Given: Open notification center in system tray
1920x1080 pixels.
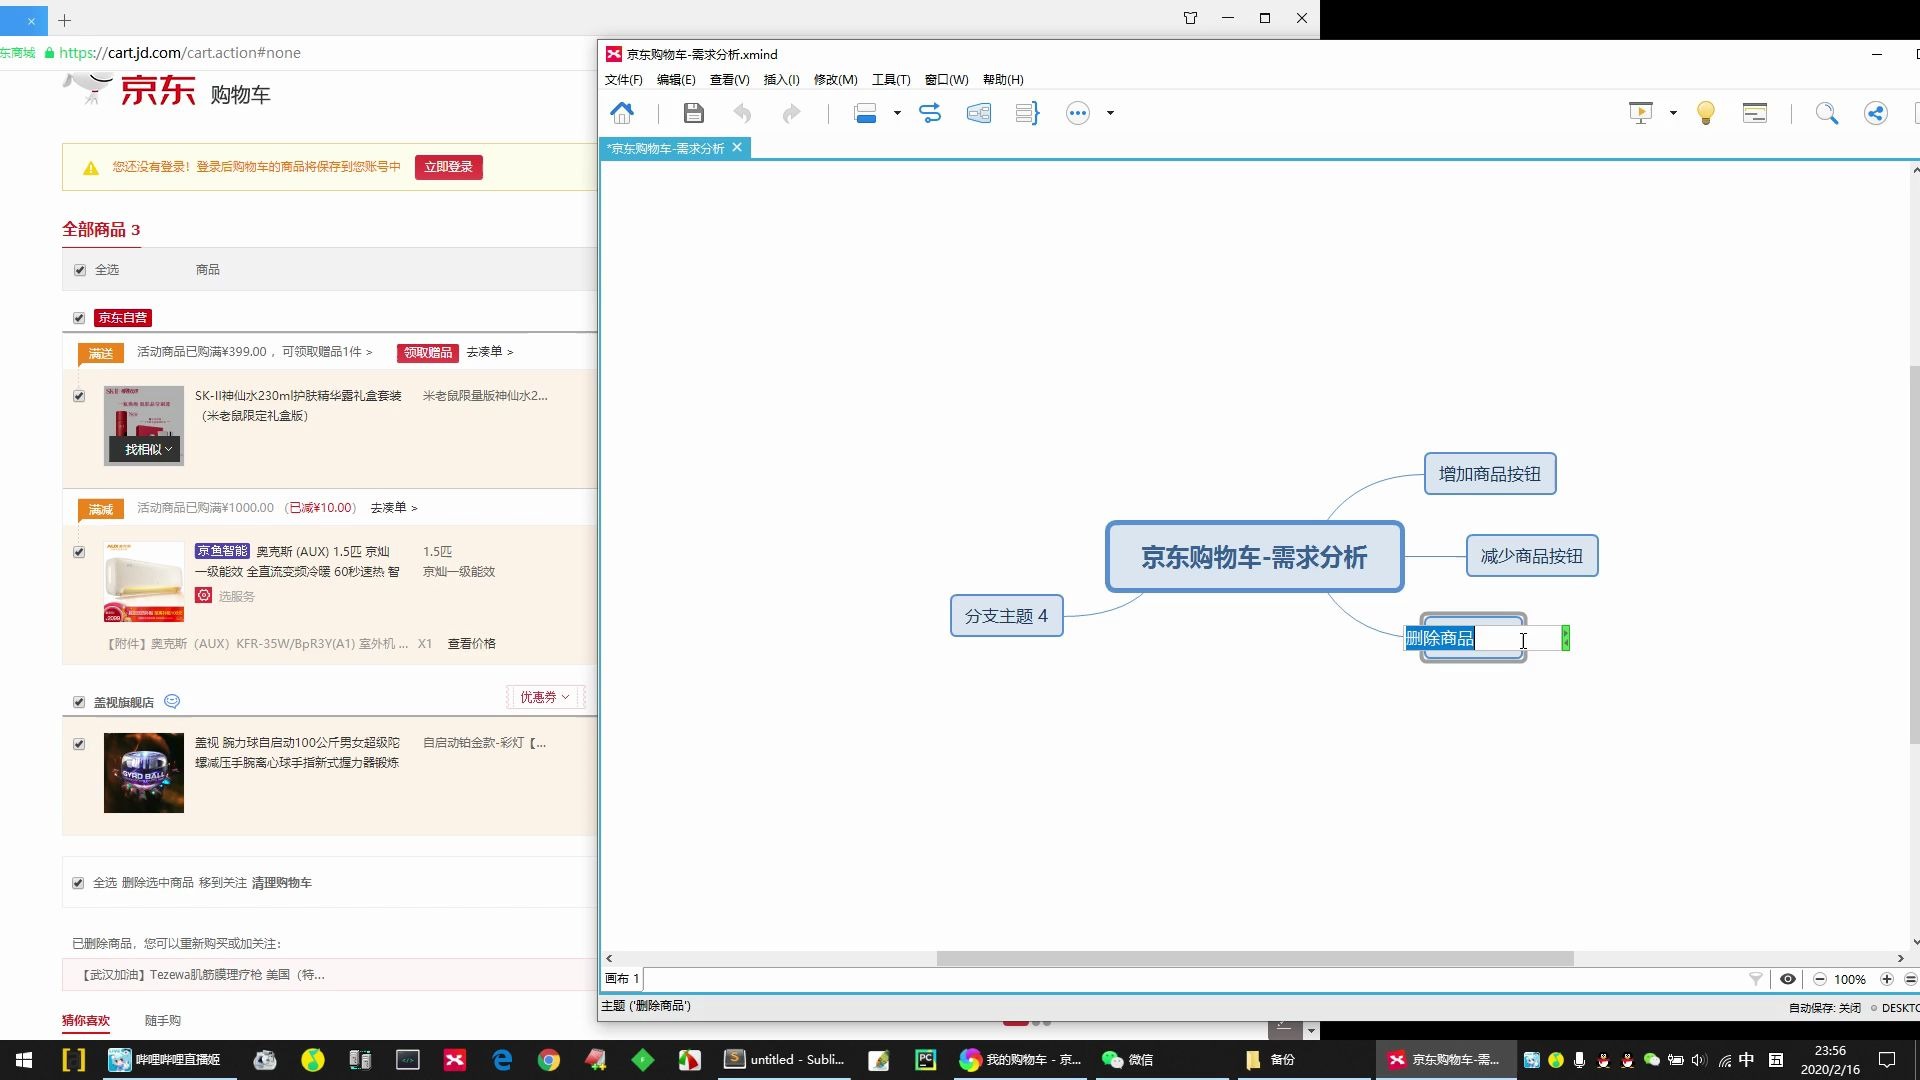Looking at the screenshot, I should [1887, 1060].
